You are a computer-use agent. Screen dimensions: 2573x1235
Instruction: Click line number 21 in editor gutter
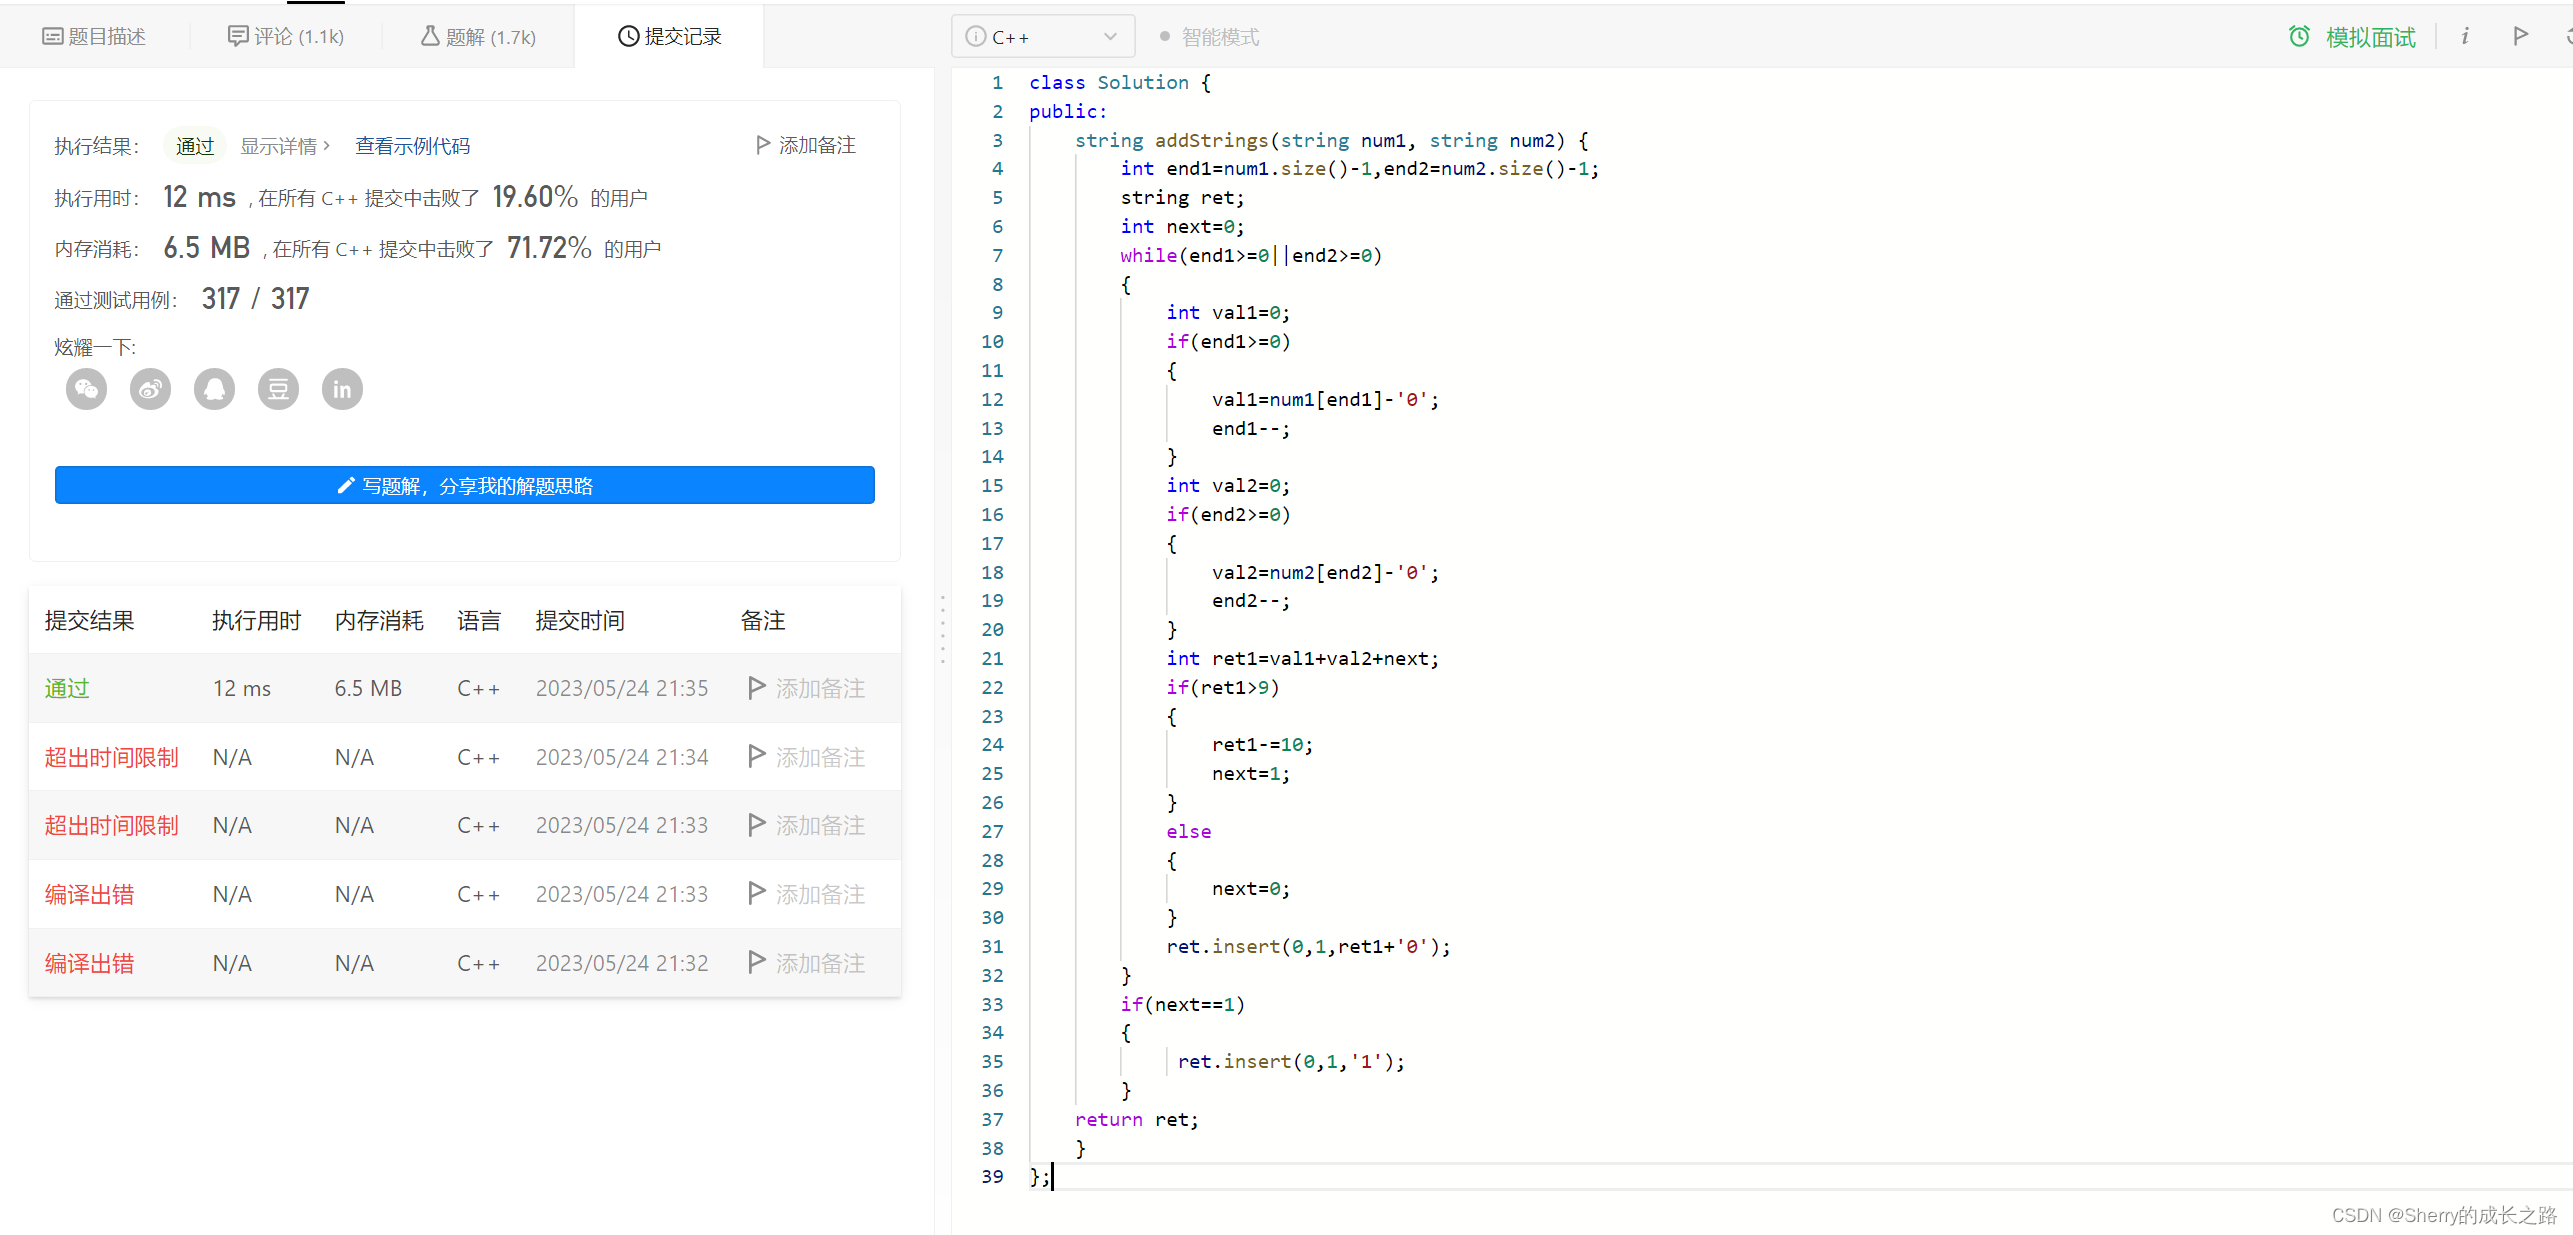coord(992,658)
